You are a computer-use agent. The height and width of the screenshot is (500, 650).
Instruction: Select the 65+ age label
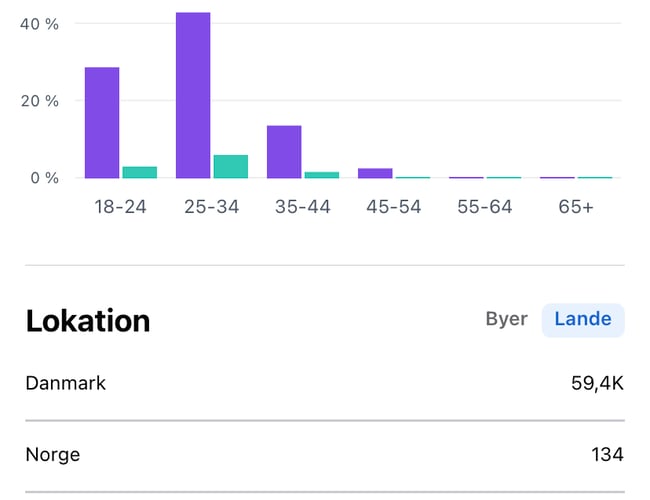576,207
